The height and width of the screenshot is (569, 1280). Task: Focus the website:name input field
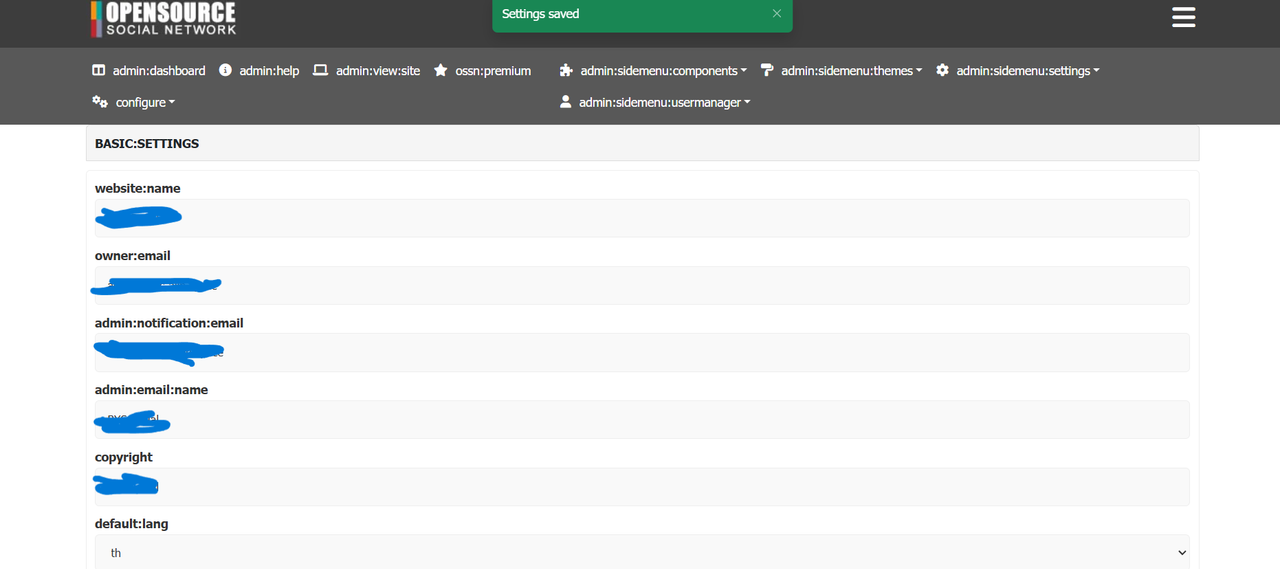click(642, 218)
